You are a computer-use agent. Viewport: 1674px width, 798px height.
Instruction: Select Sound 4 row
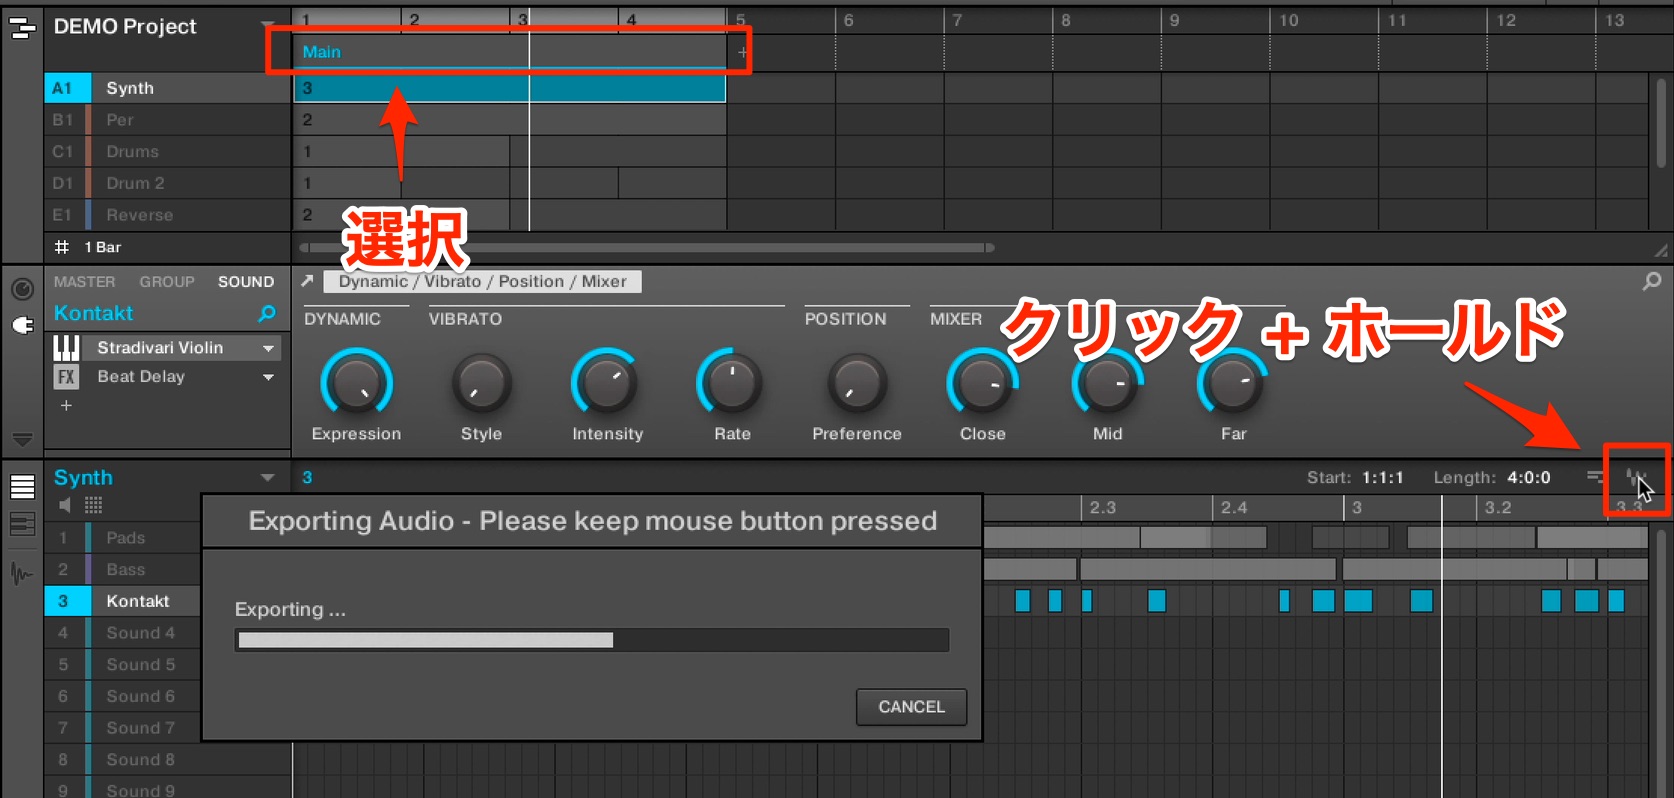click(123, 633)
